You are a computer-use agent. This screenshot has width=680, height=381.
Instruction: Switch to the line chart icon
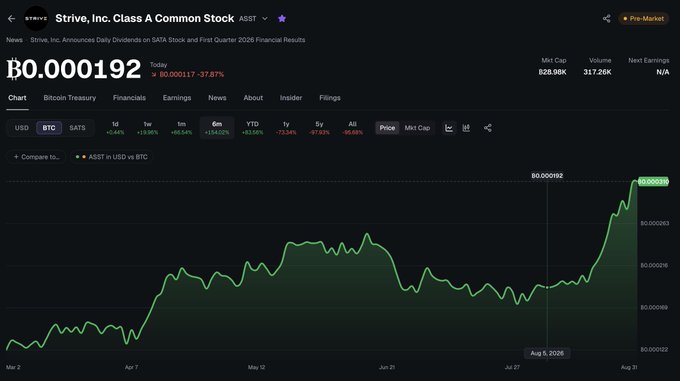449,128
